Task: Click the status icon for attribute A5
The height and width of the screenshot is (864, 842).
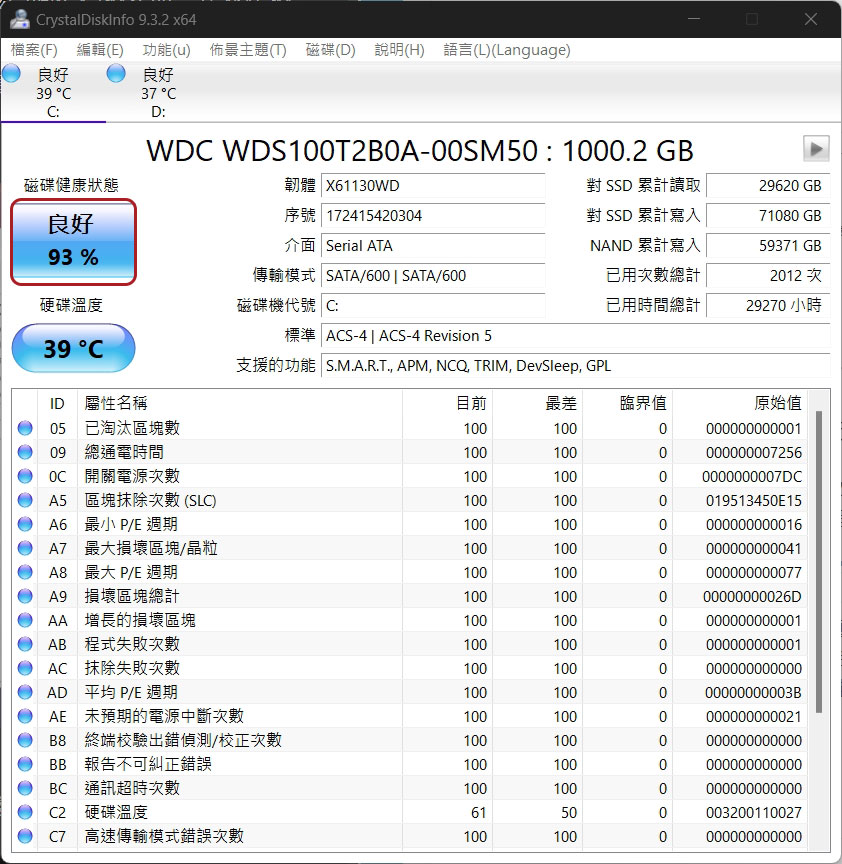Action: tap(25, 500)
